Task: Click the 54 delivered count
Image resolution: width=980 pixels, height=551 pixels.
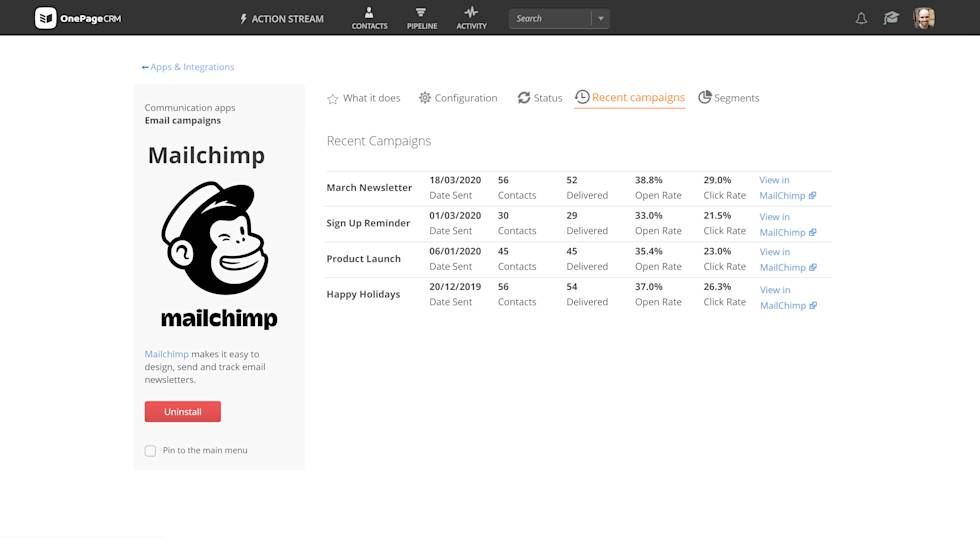Action: (572, 287)
